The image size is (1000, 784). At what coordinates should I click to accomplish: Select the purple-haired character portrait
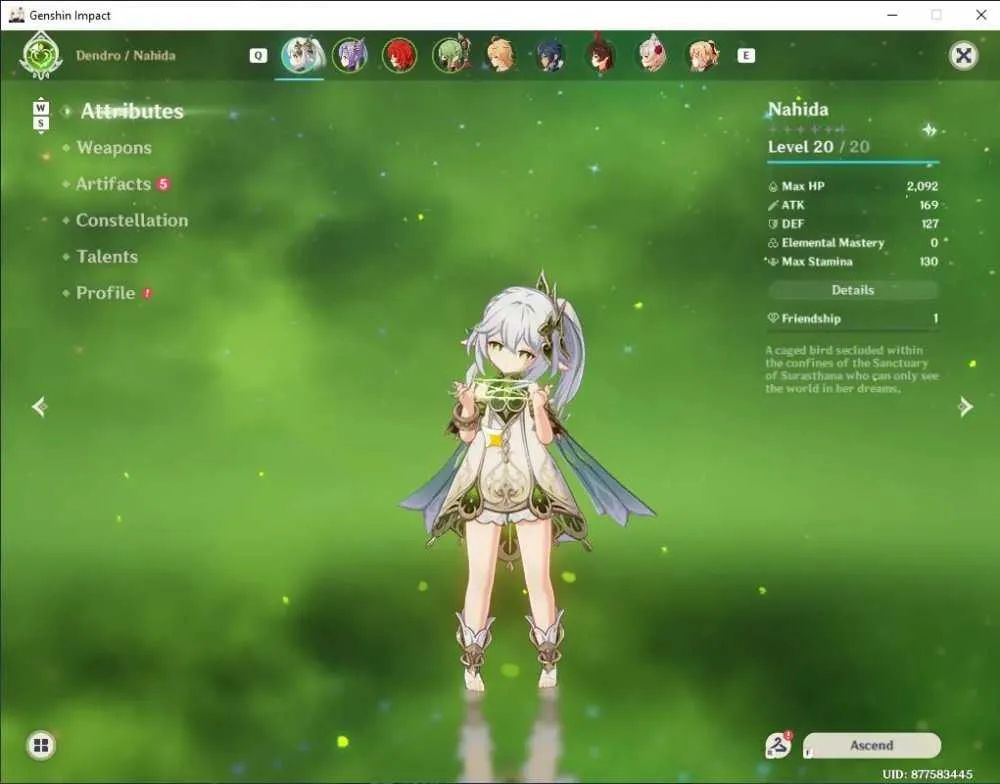pos(350,55)
